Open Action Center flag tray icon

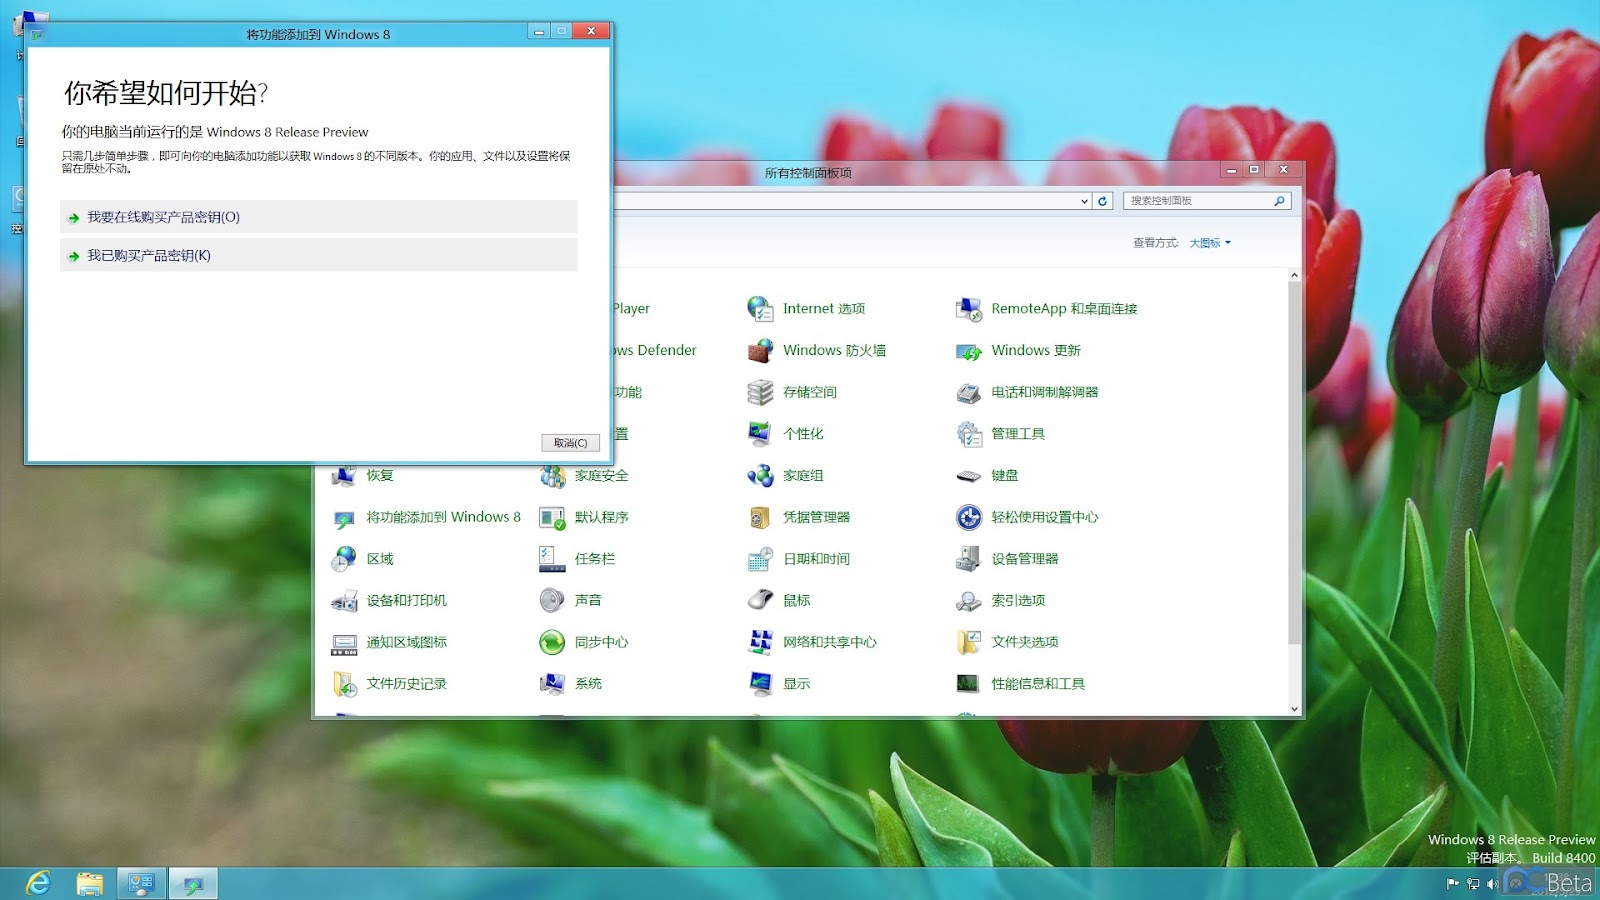coord(1453,884)
